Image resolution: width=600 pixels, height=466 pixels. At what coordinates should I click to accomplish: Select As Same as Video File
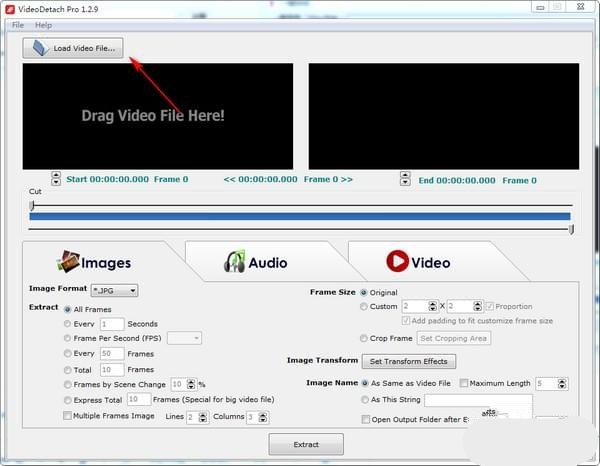[365, 383]
